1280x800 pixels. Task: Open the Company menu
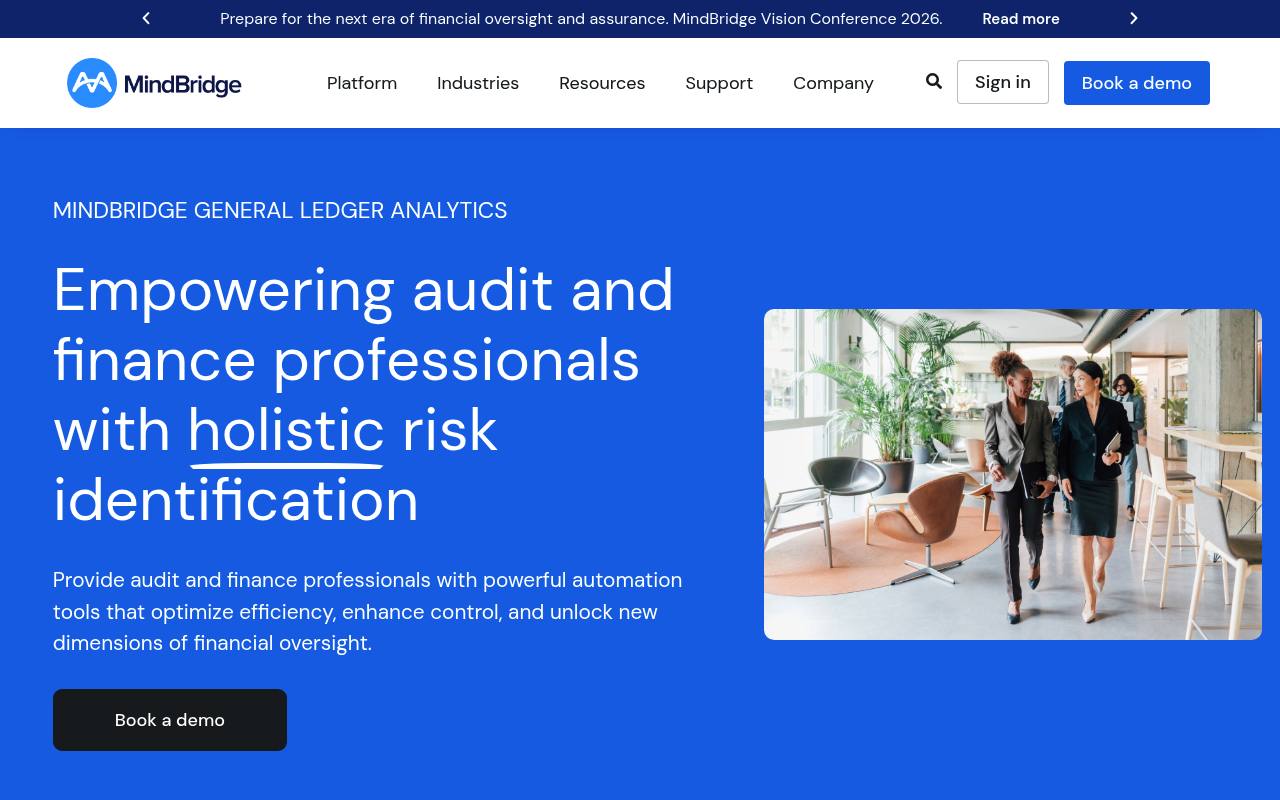[833, 83]
